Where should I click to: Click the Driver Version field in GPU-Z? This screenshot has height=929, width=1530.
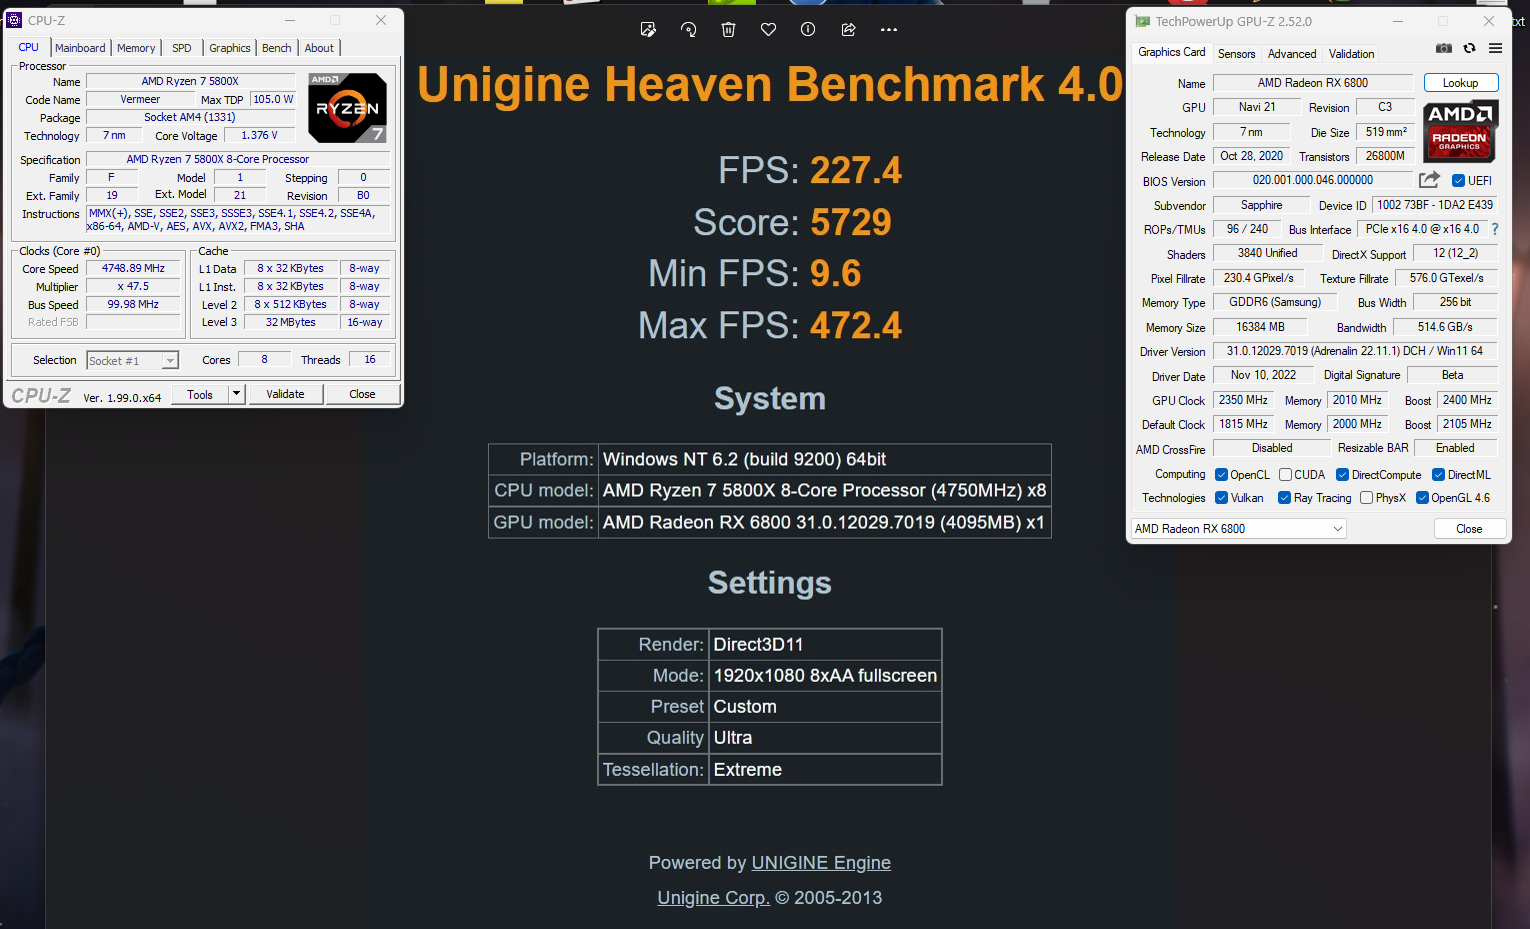(x=1355, y=351)
